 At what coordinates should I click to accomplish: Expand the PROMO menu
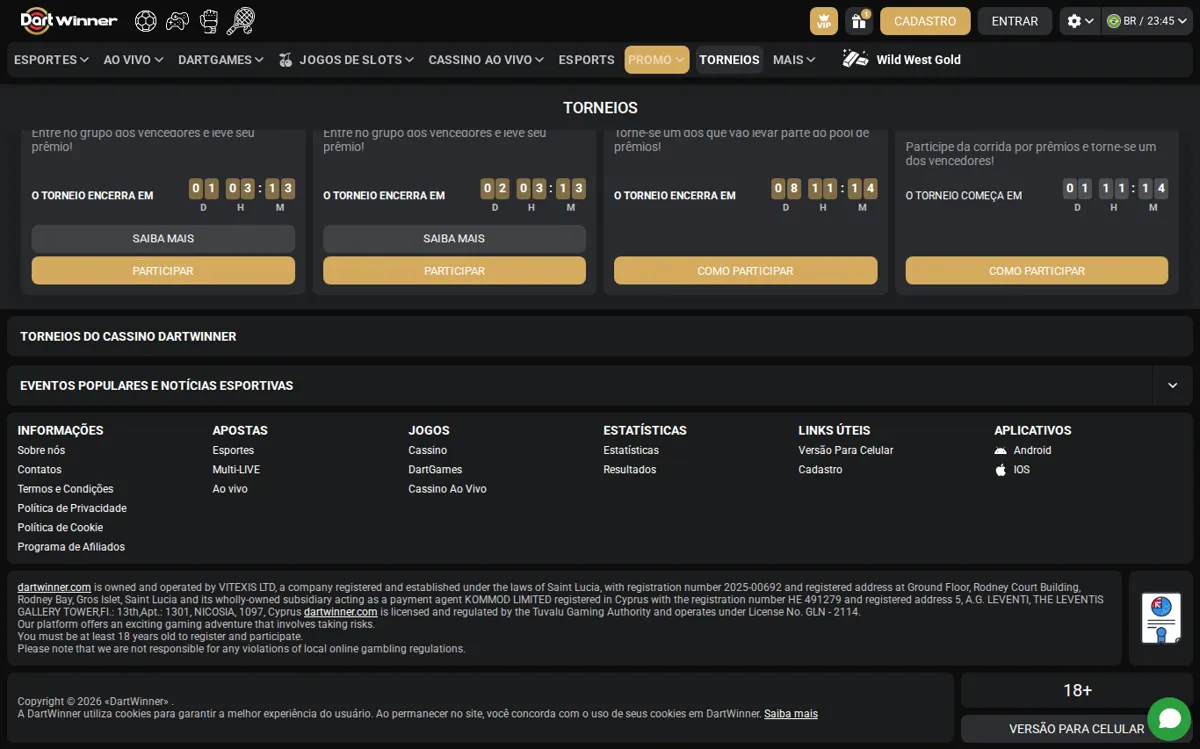click(657, 60)
